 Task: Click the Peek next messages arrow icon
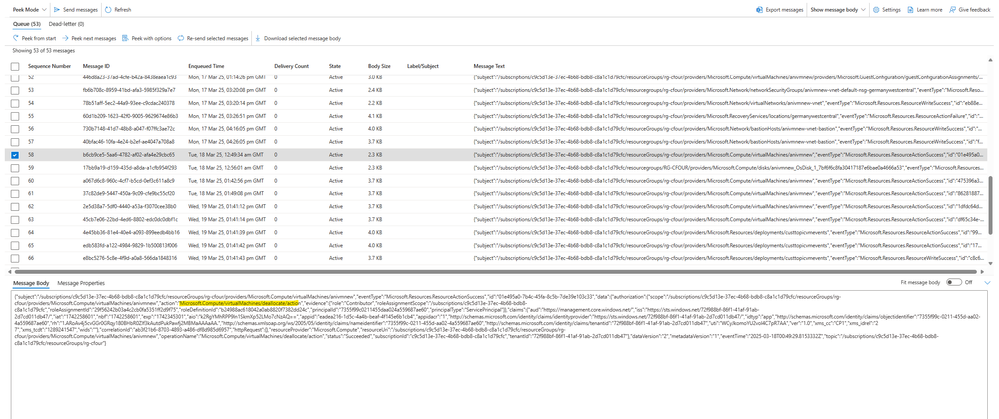[65, 38]
